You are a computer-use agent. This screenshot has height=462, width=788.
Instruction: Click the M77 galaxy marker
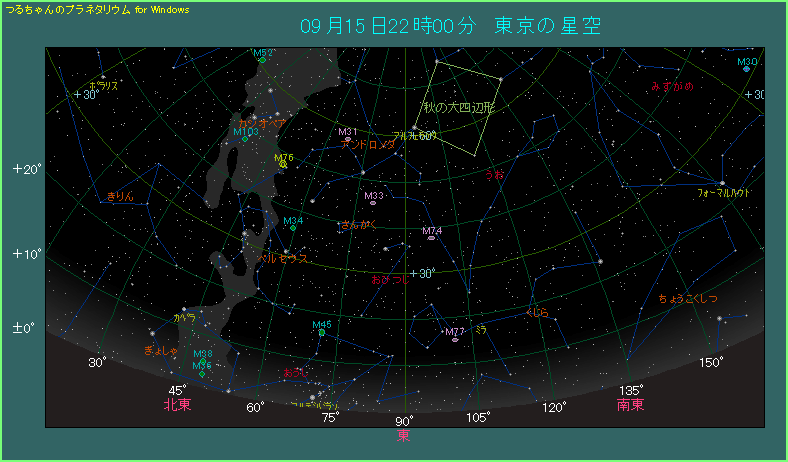[455, 339]
